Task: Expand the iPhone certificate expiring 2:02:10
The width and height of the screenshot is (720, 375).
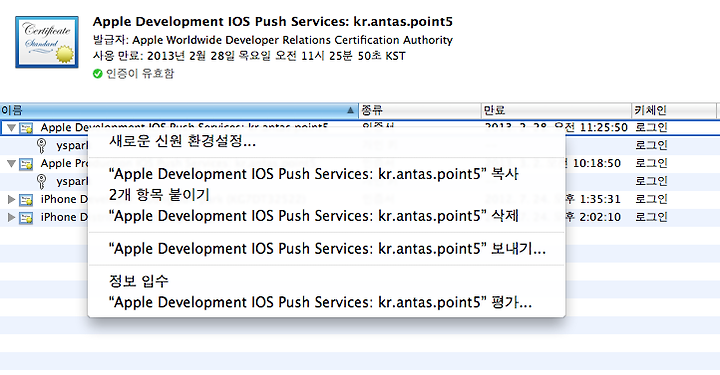Action: tap(11, 217)
